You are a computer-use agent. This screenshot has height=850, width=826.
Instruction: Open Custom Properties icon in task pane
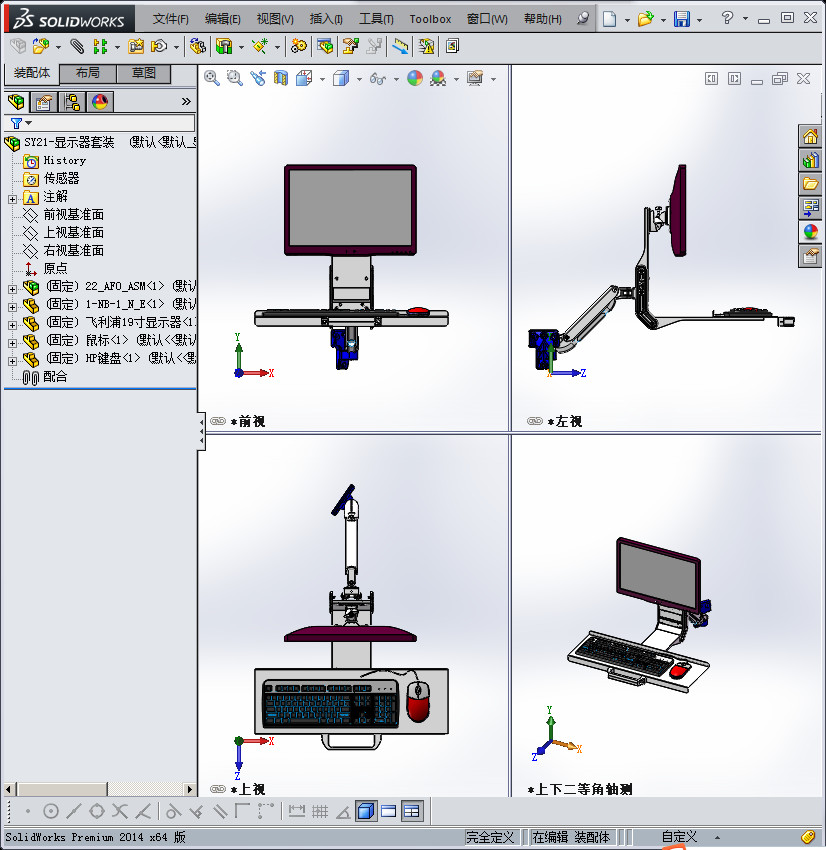coord(810,256)
